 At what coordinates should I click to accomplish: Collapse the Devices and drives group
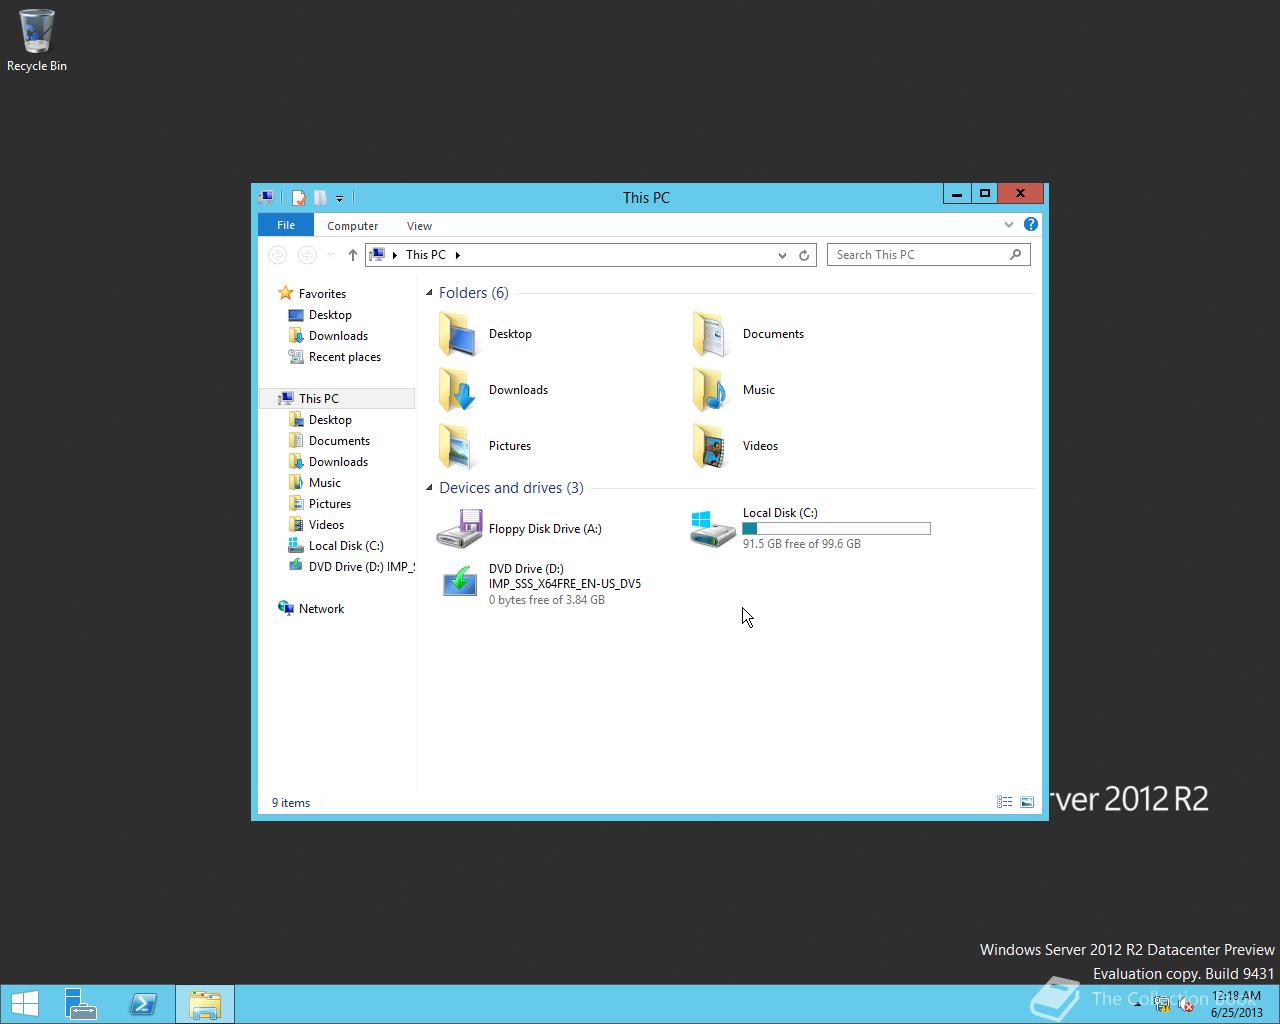point(429,488)
